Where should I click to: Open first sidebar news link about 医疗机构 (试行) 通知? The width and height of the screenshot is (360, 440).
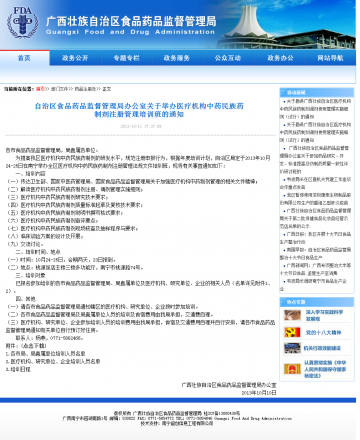tap(315, 109)
